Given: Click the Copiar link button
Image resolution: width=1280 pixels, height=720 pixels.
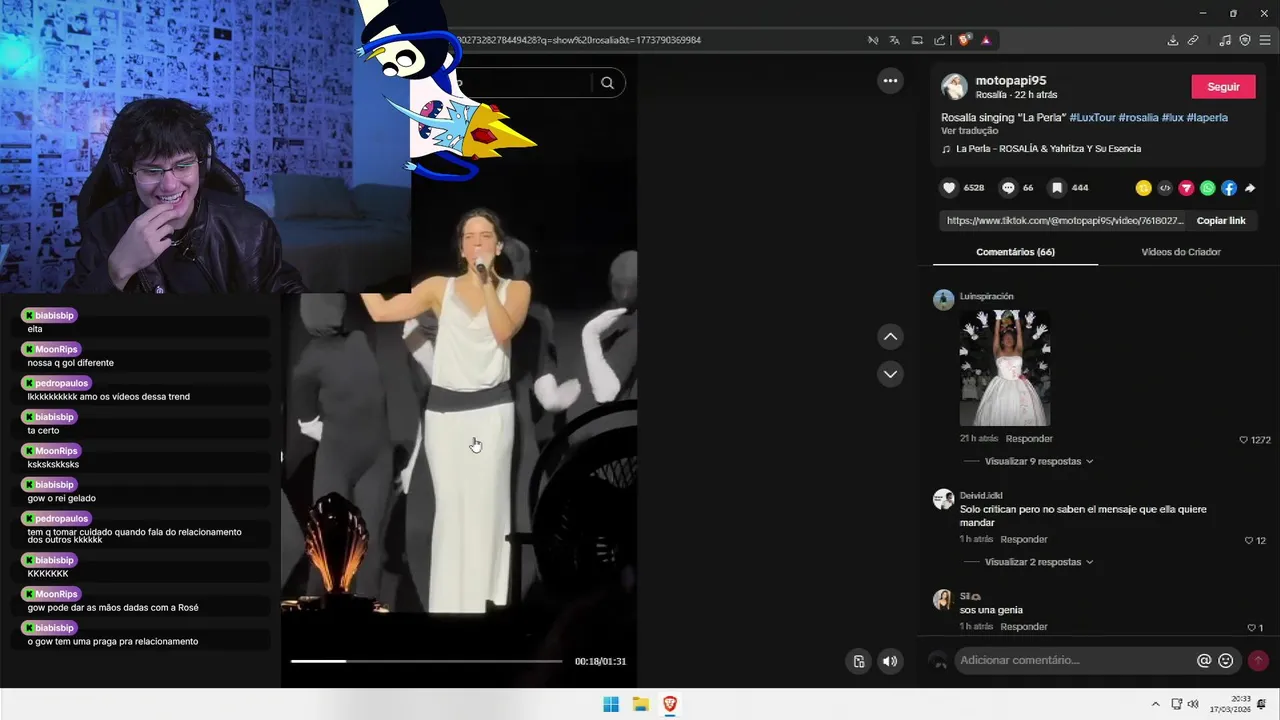Looking at the screenshot, I should [1221, 221].
